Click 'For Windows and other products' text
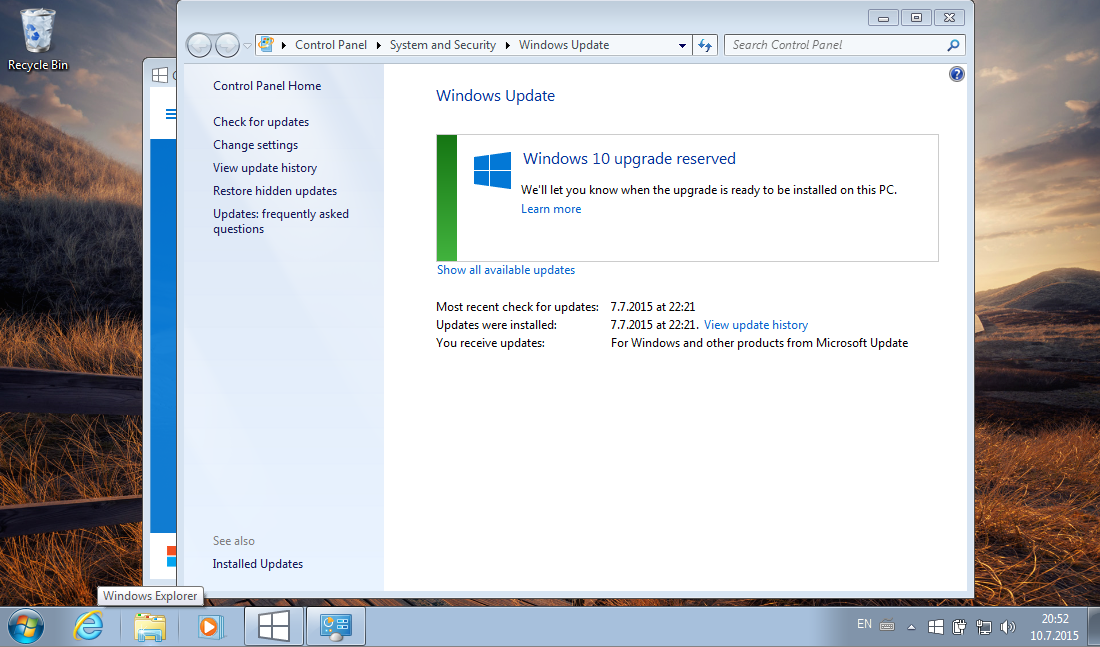1100x647 pixels. [x=759, y=343]
